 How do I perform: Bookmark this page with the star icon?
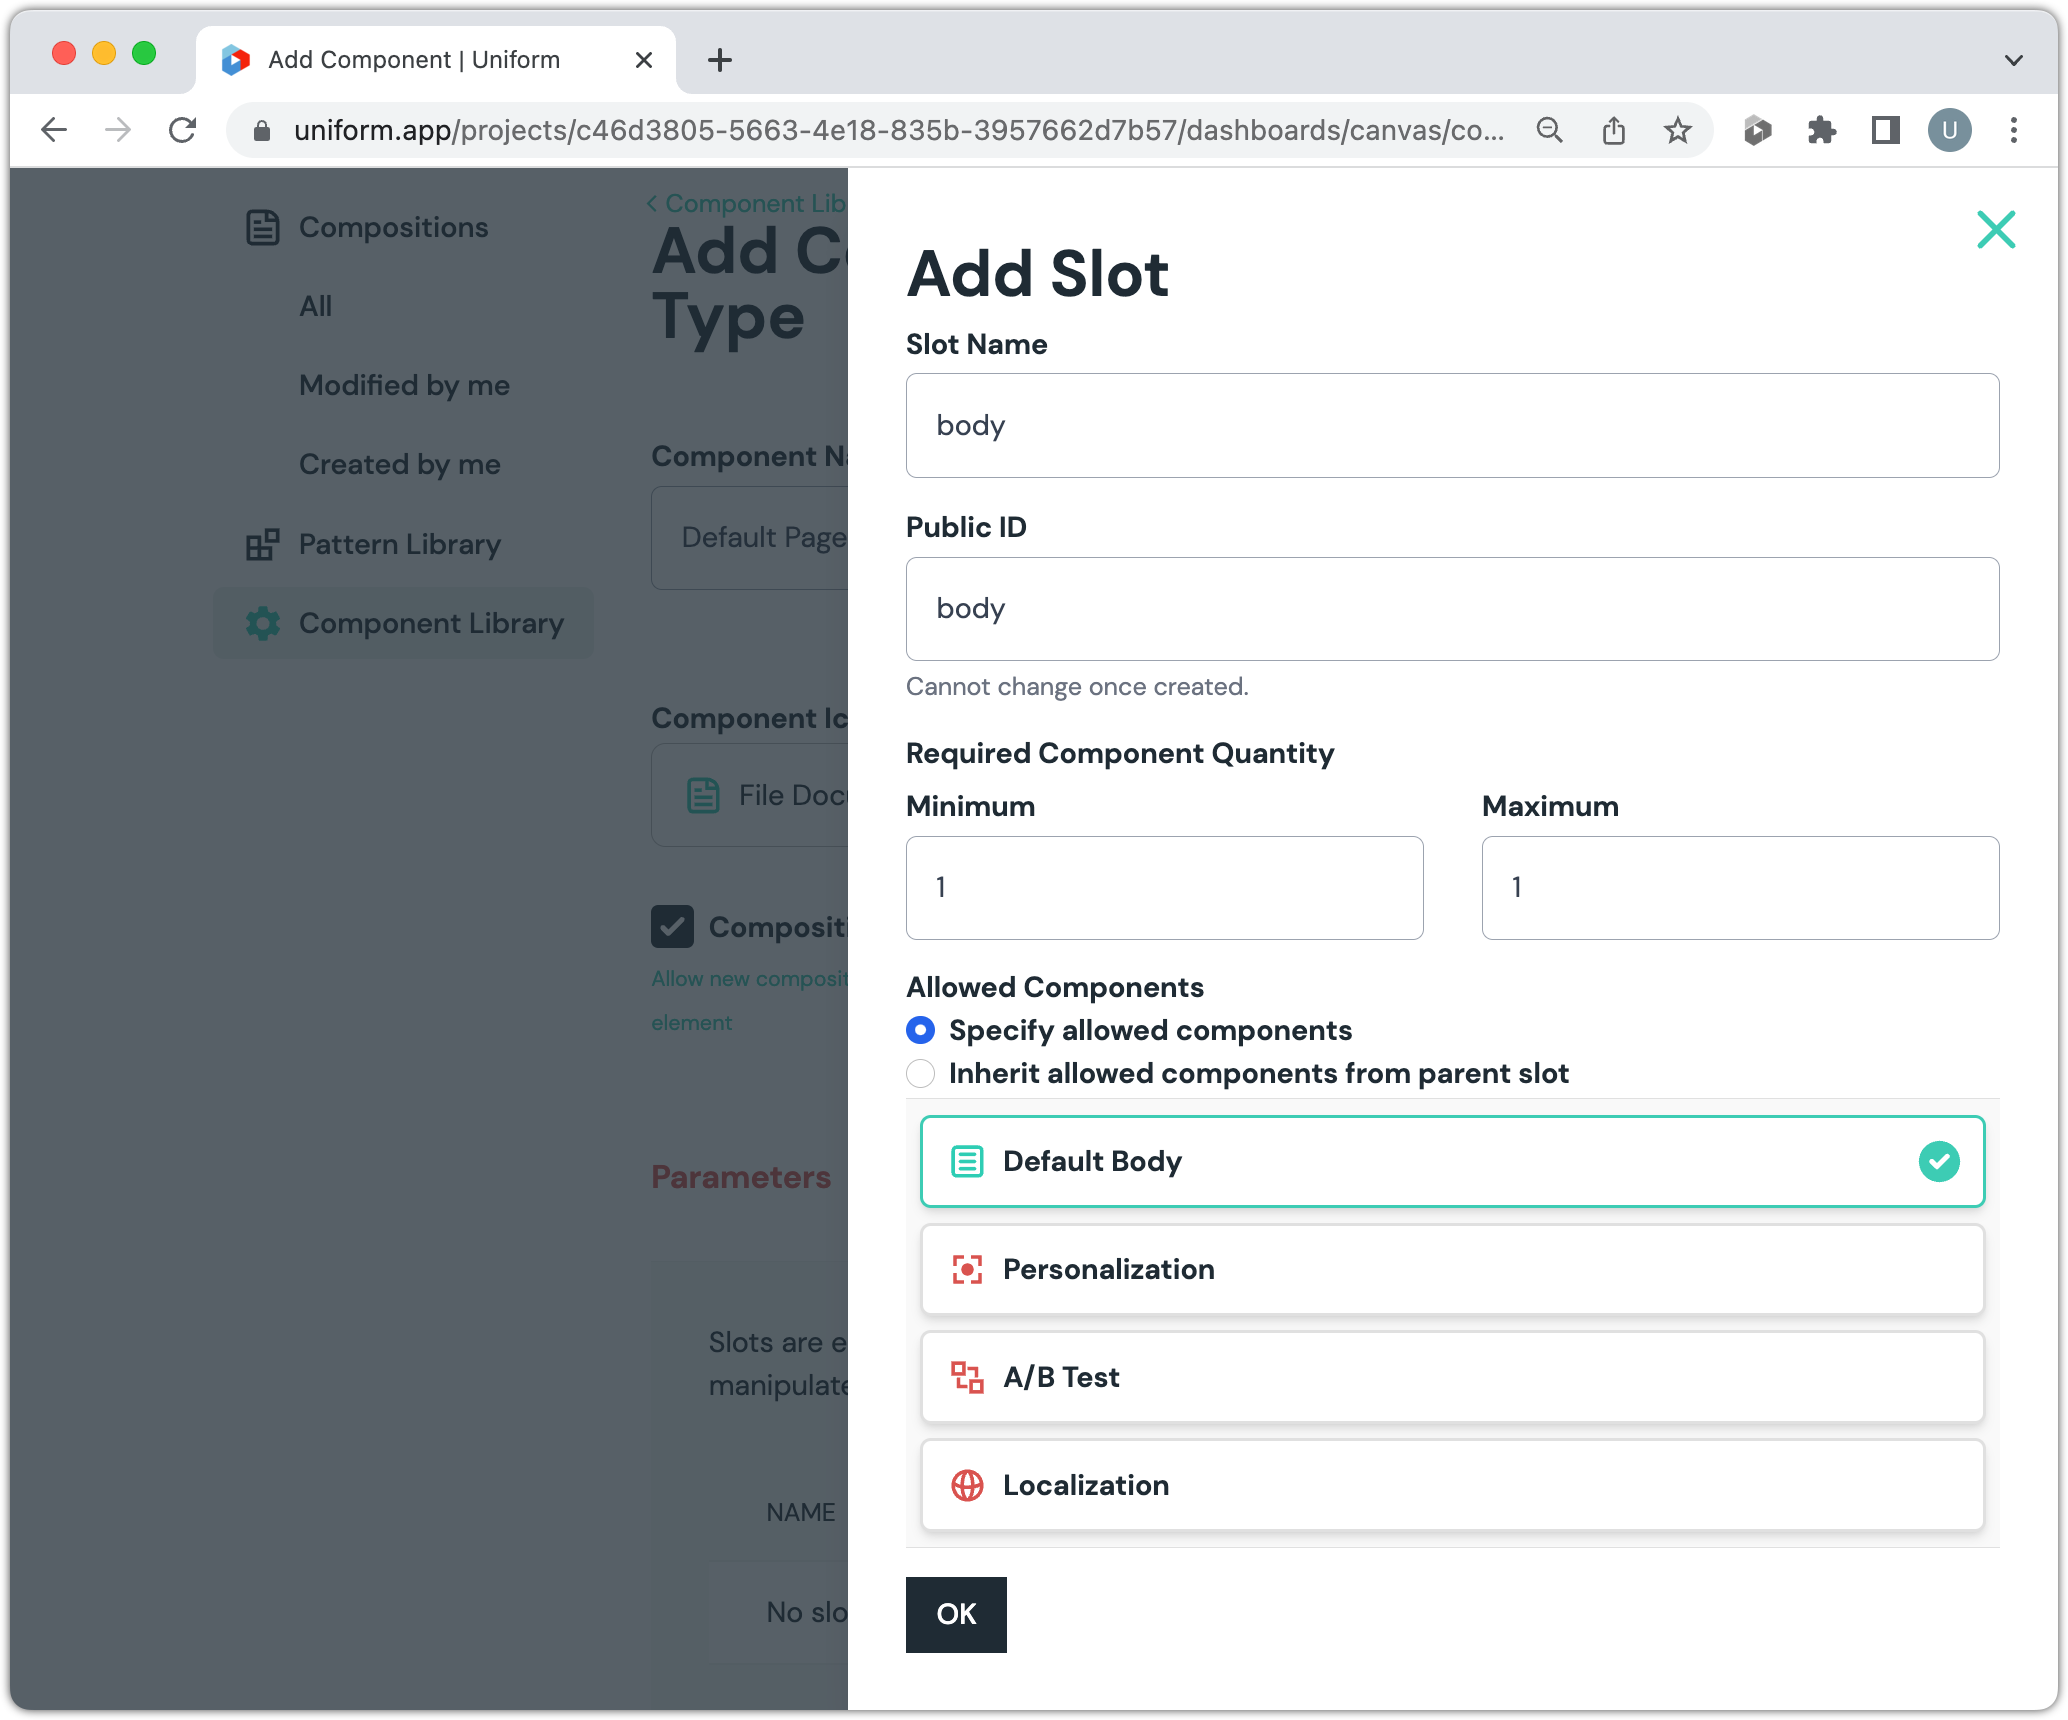1677,130
